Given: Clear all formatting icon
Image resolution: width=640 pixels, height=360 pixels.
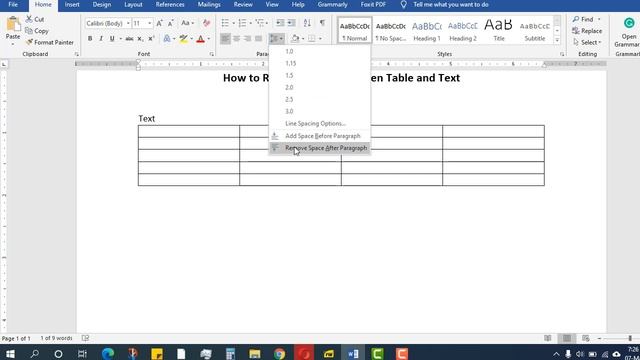Looking at the screenshot, I should point(207,23).
